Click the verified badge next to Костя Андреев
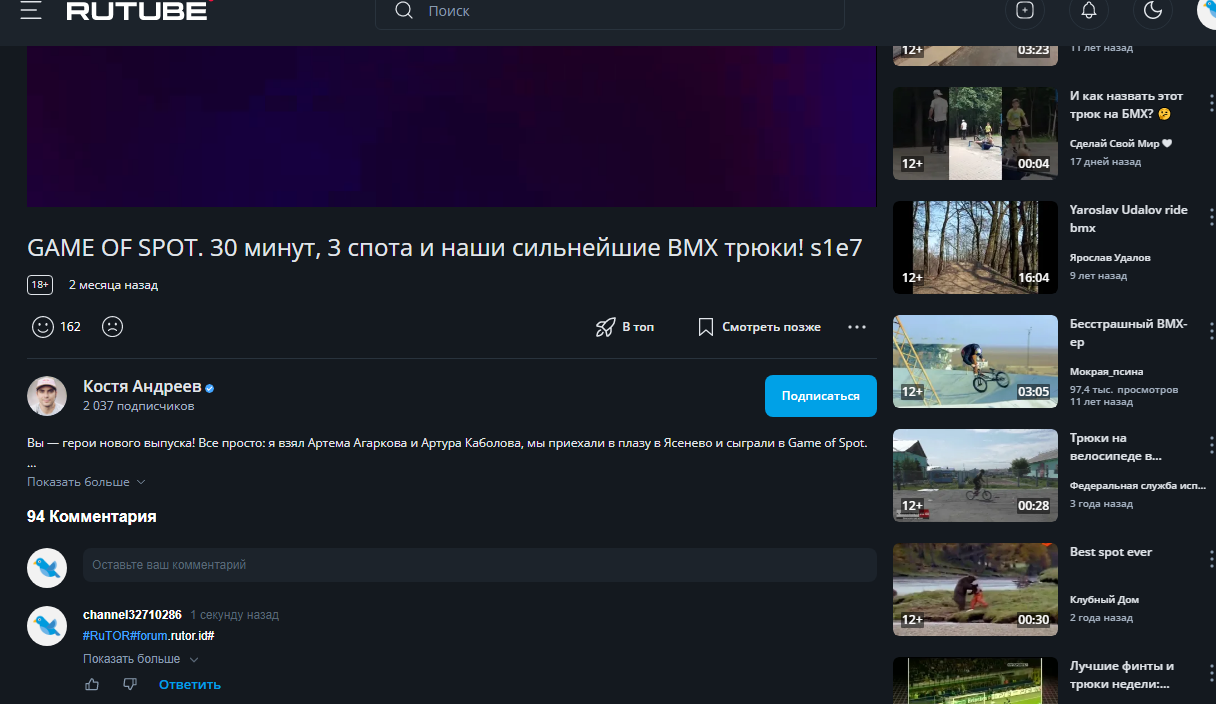The width and height of the screenshot is (1216, 704). tap(210, 387)
